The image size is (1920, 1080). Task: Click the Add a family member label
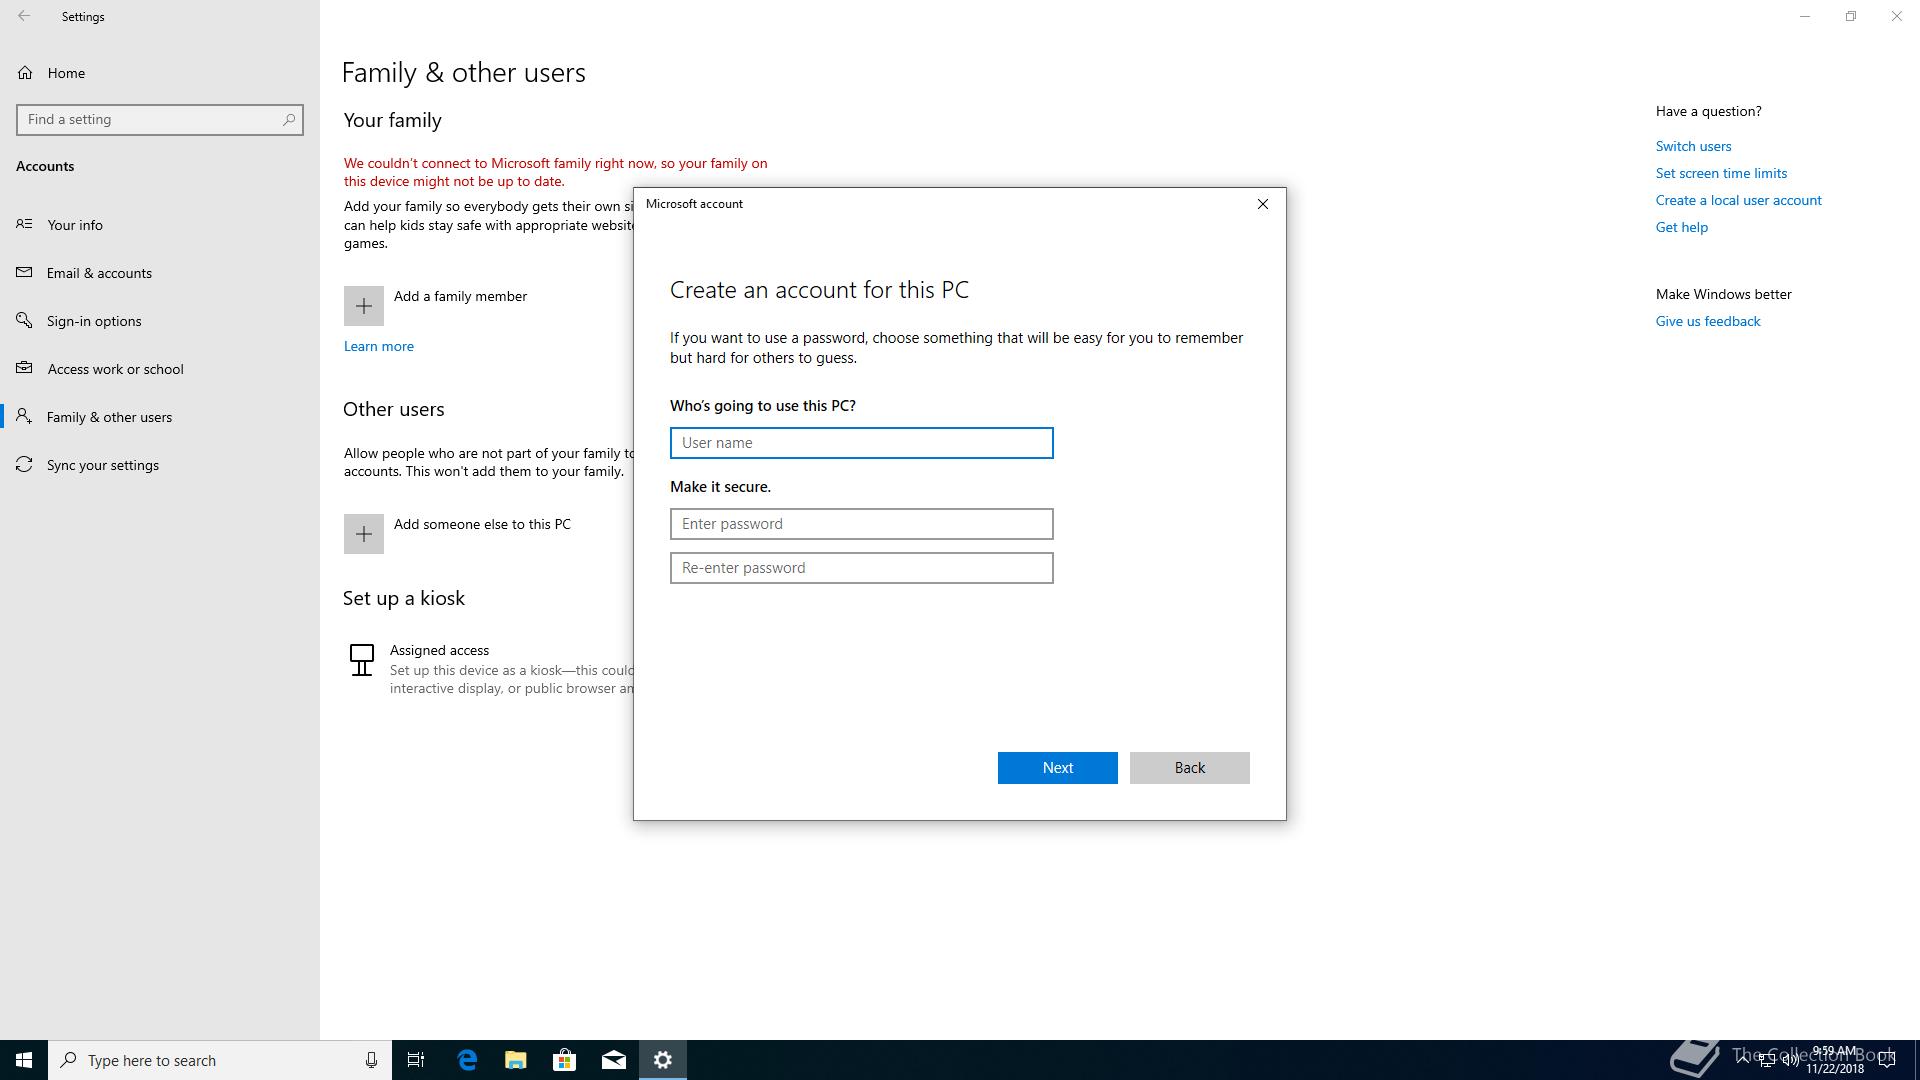point(460,296)
